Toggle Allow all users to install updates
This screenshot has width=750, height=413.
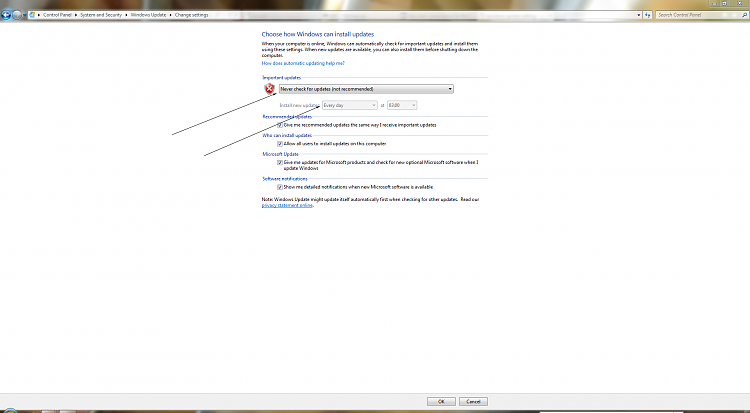(280, 144)
